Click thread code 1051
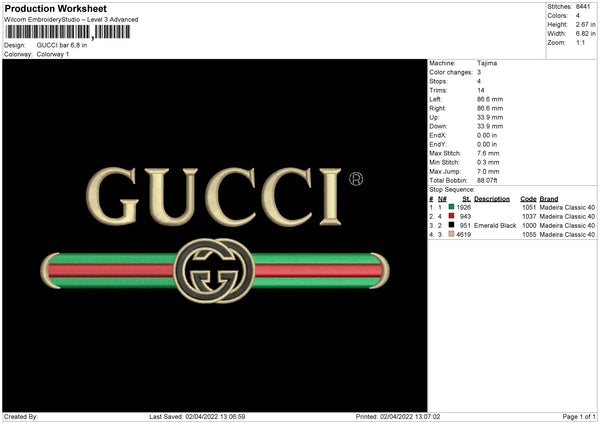Viewport: 600px width, 424px height. click(x=529, y=207)
